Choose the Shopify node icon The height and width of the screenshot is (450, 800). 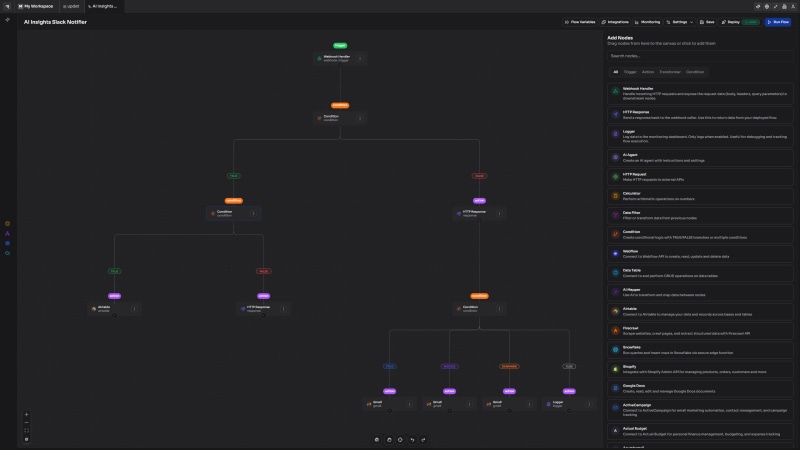pos(612,367)
